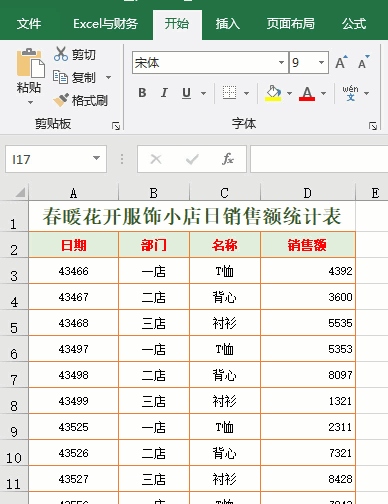
Task: Open the font size dropdown arrow
Action: click(x=321, y=62)
